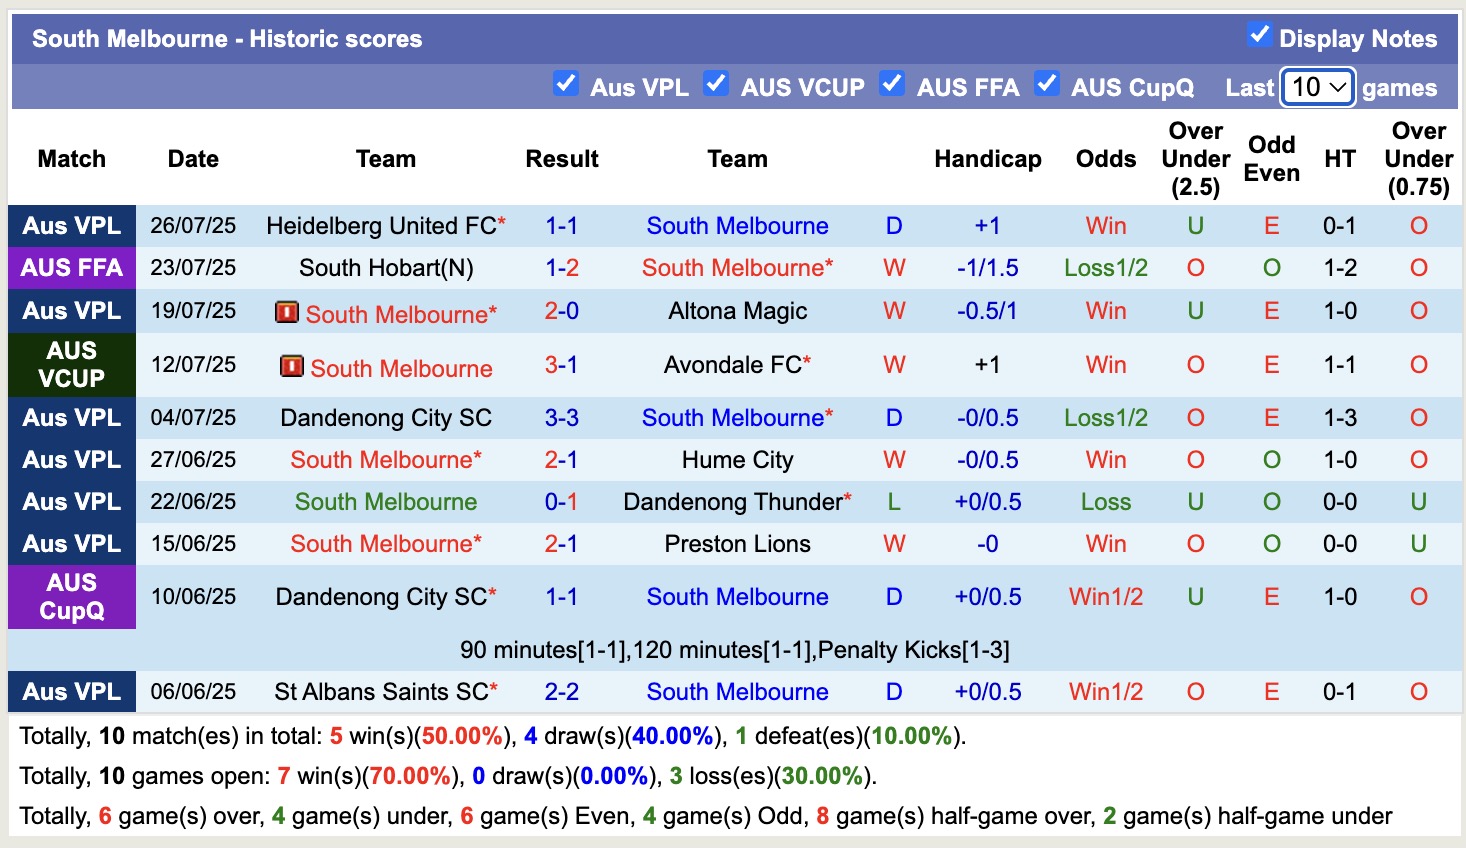1466x848 pixels.
Task: Click the red notes icon beside South Melbourne versus Avondale FC
Action: [x=291, y=367]
